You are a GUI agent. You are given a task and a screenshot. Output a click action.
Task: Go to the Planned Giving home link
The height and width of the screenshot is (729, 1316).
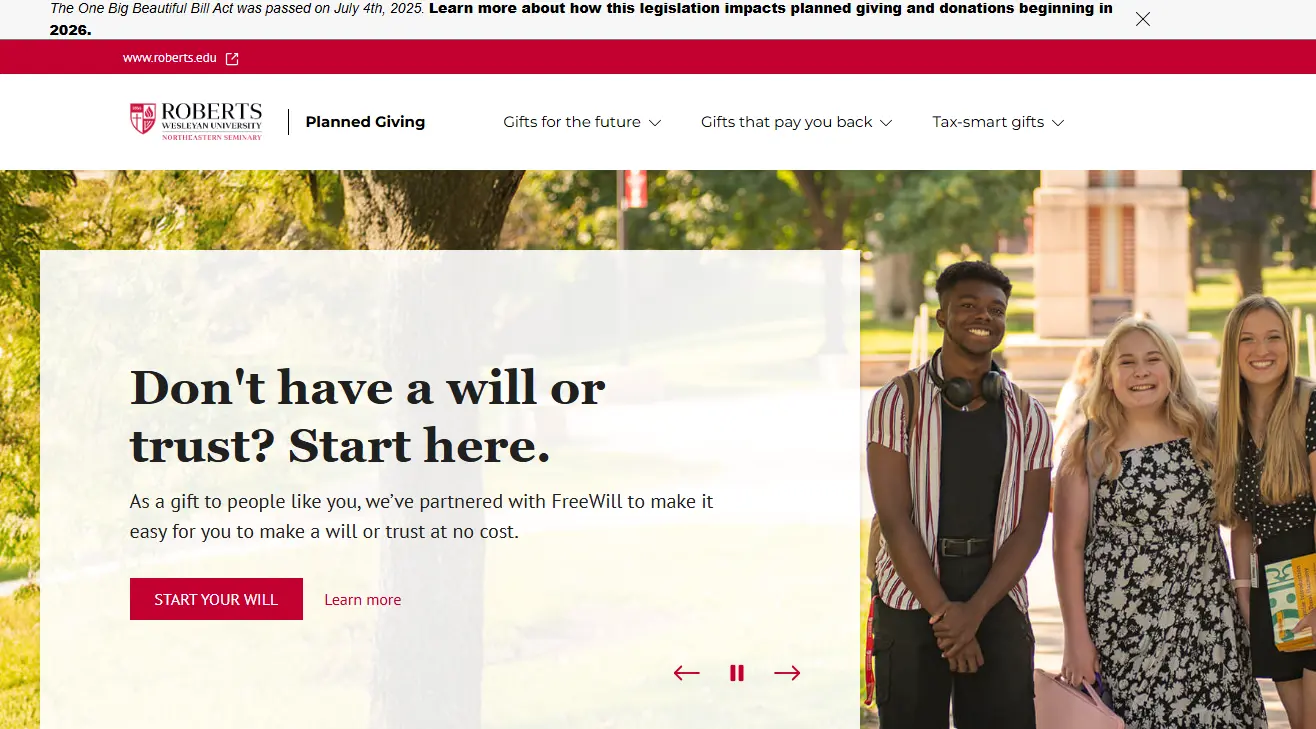(365, 122)
